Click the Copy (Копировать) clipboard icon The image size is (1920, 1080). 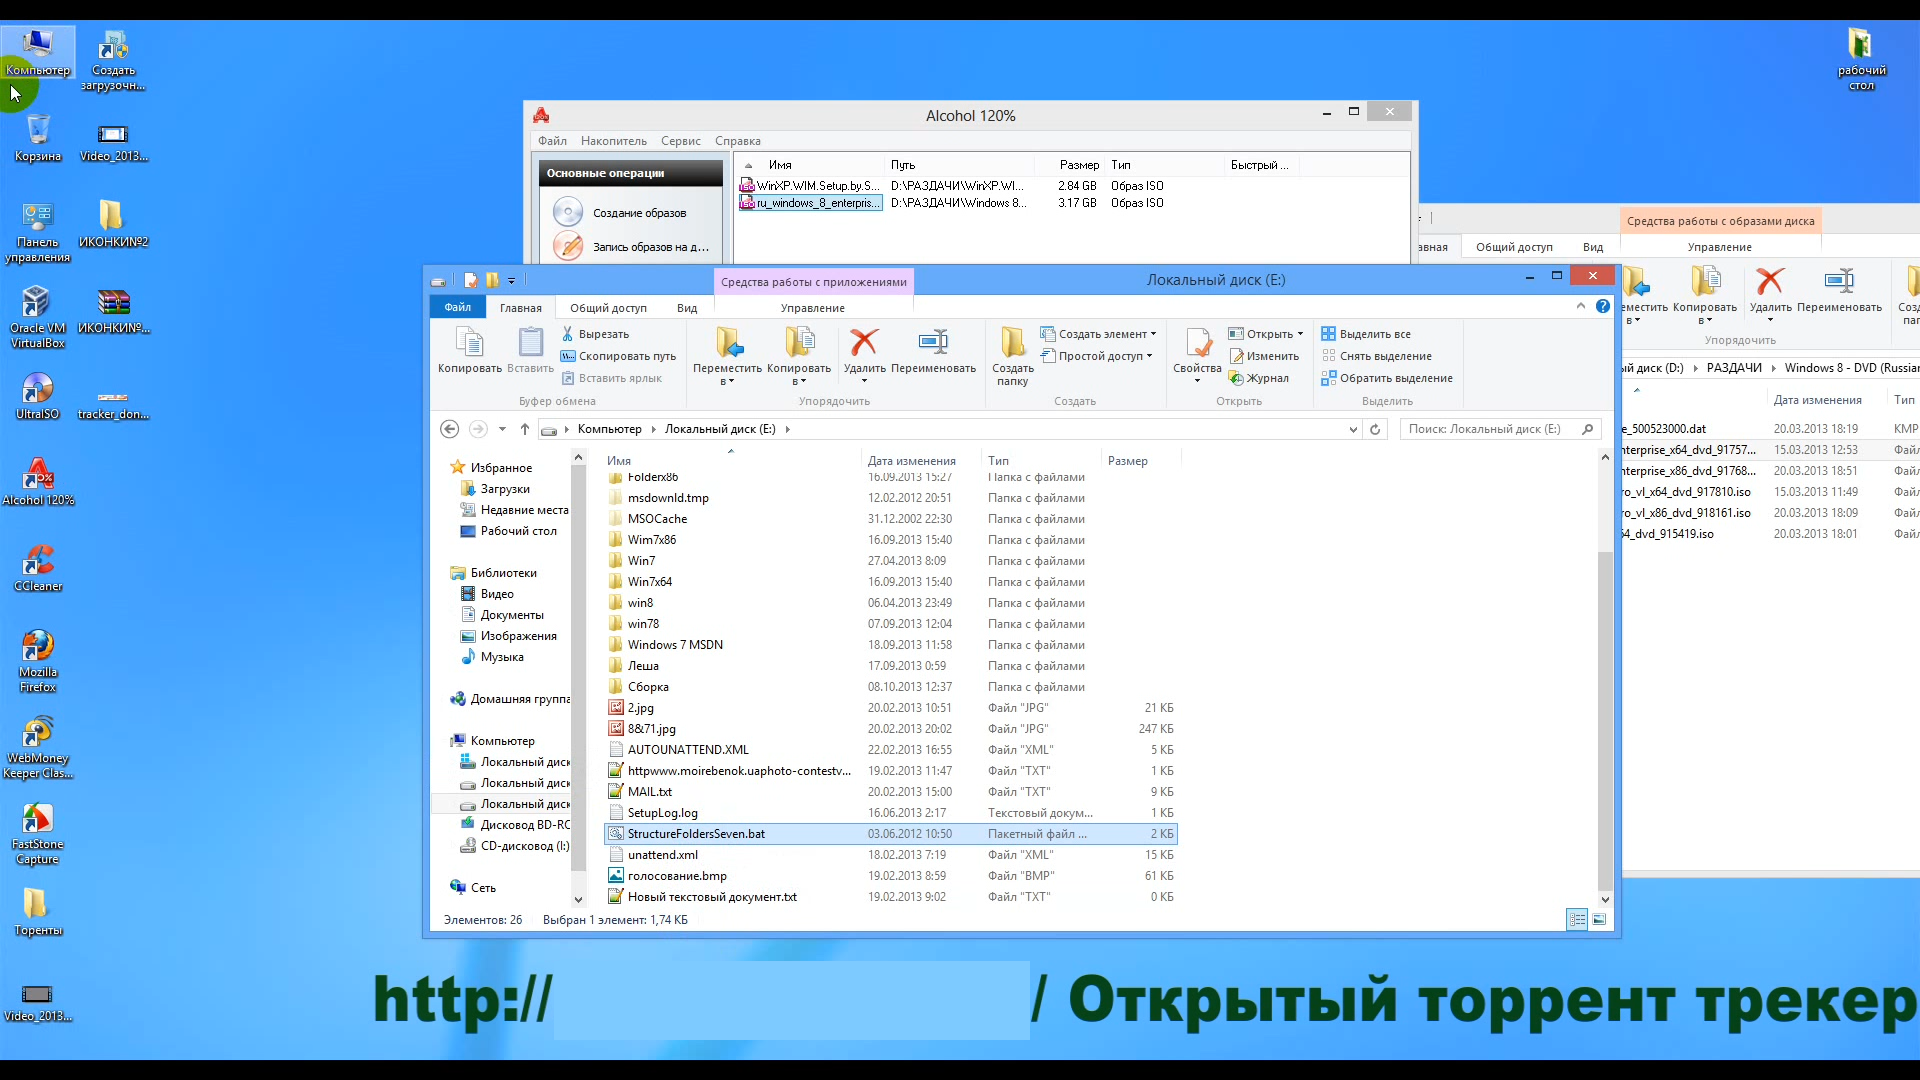click(x=469, y=343)
